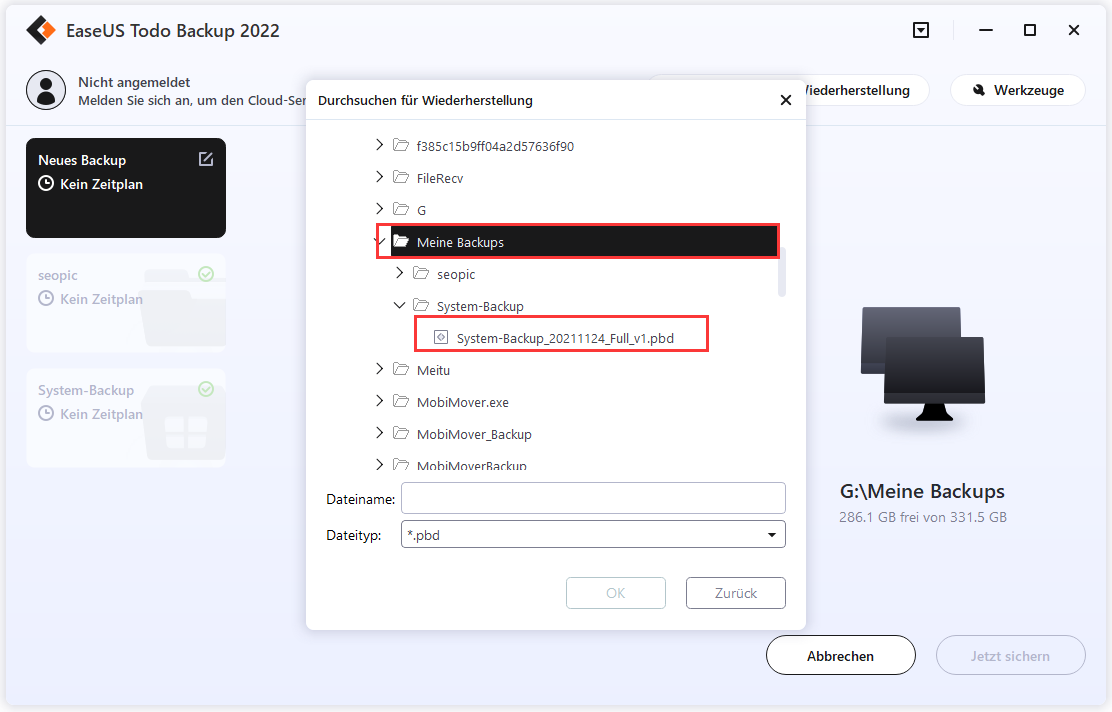The height and width of the screenshot is (712, 1112).
Task: Click the EaseUS Todo Backup logo icon
Action: 41,30
